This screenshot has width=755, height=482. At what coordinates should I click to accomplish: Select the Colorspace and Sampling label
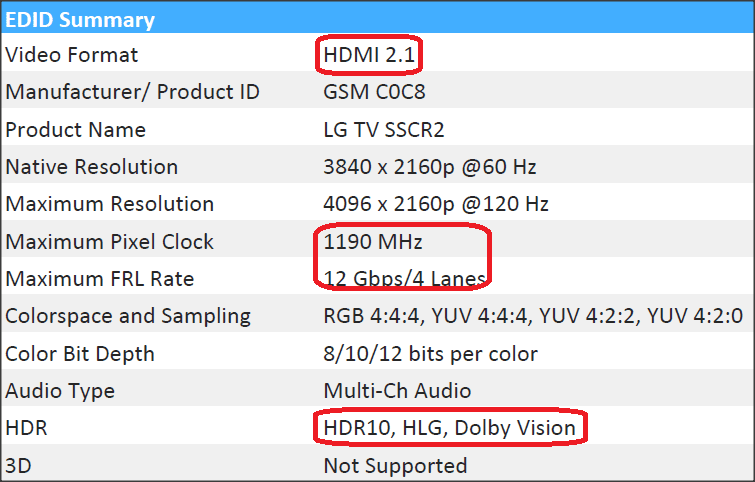[127, 316]
